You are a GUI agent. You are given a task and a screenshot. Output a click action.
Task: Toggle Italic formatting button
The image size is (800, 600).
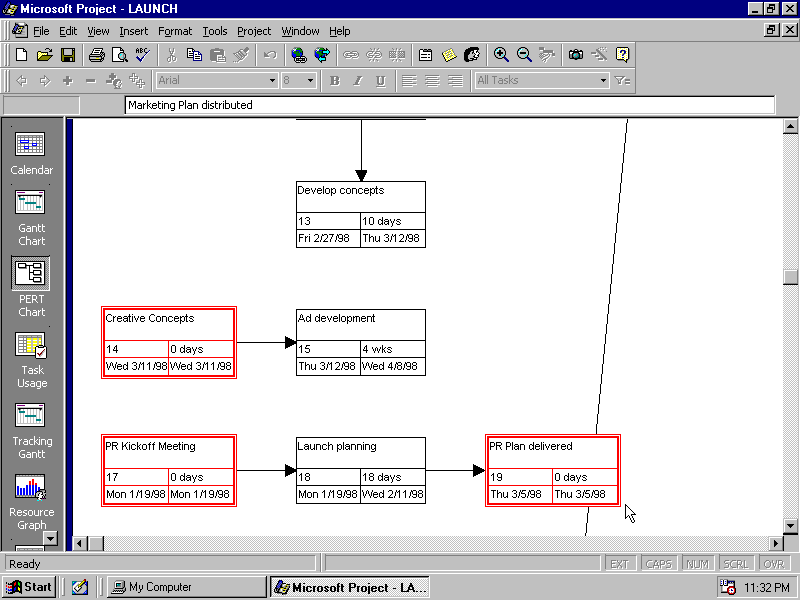pyautogui.click(x=358, y=81)
